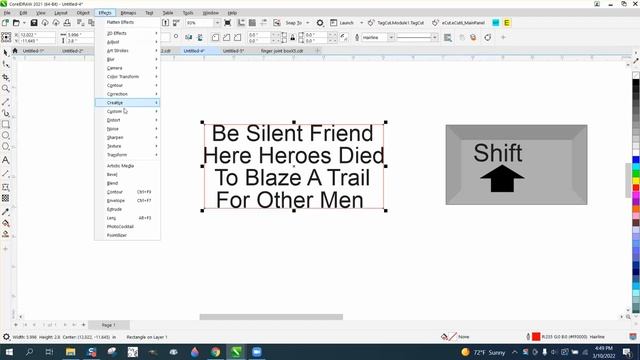This screenshot has width=640, height=360.
Task: Click the X position input field
Action: coord(37,35)
